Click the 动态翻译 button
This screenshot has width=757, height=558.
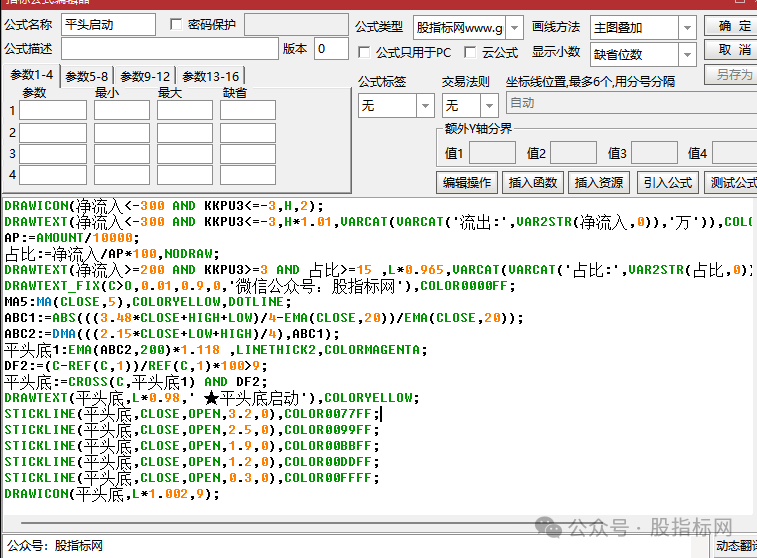tap(735, 546)
